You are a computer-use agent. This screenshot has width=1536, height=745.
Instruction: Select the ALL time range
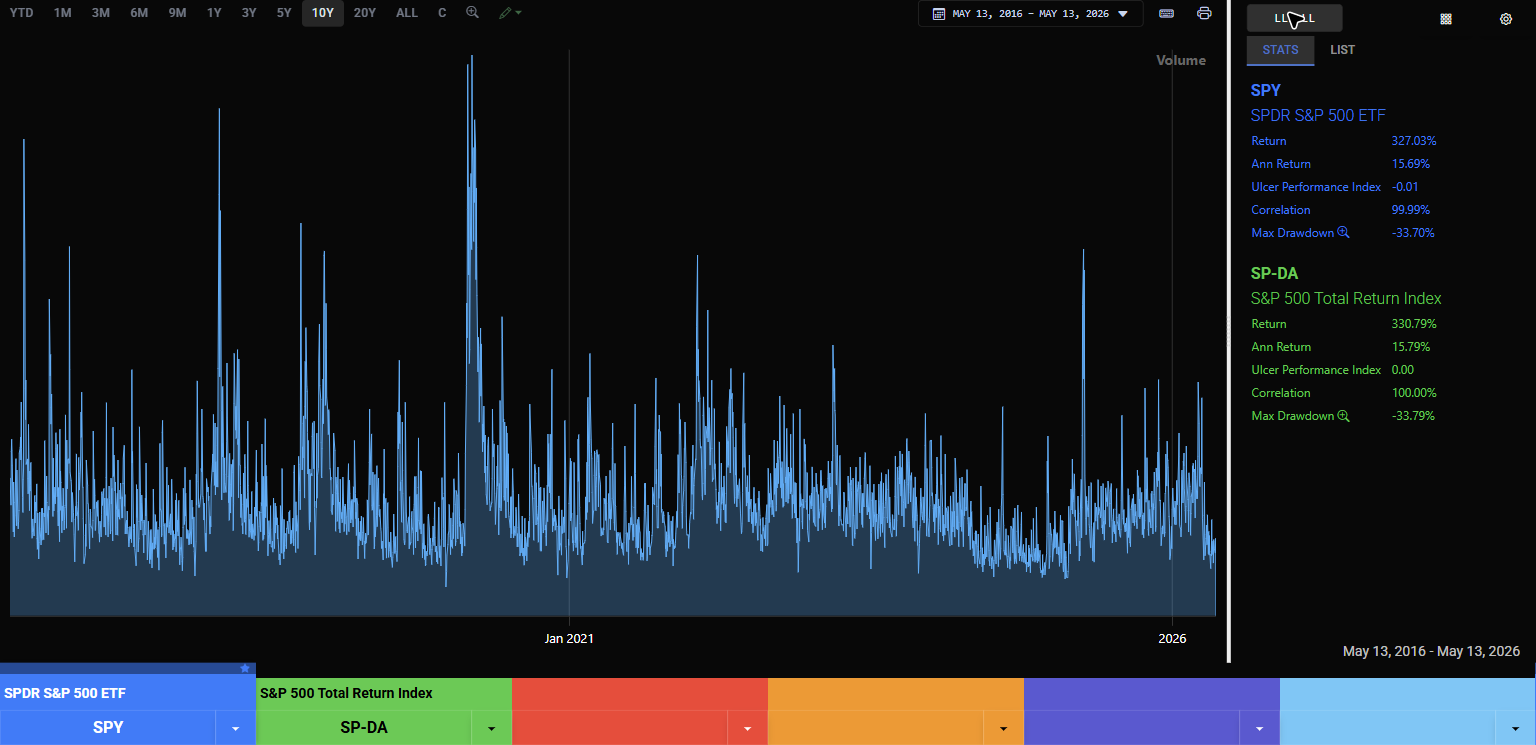pyautogui.click(x=407, y=13)
